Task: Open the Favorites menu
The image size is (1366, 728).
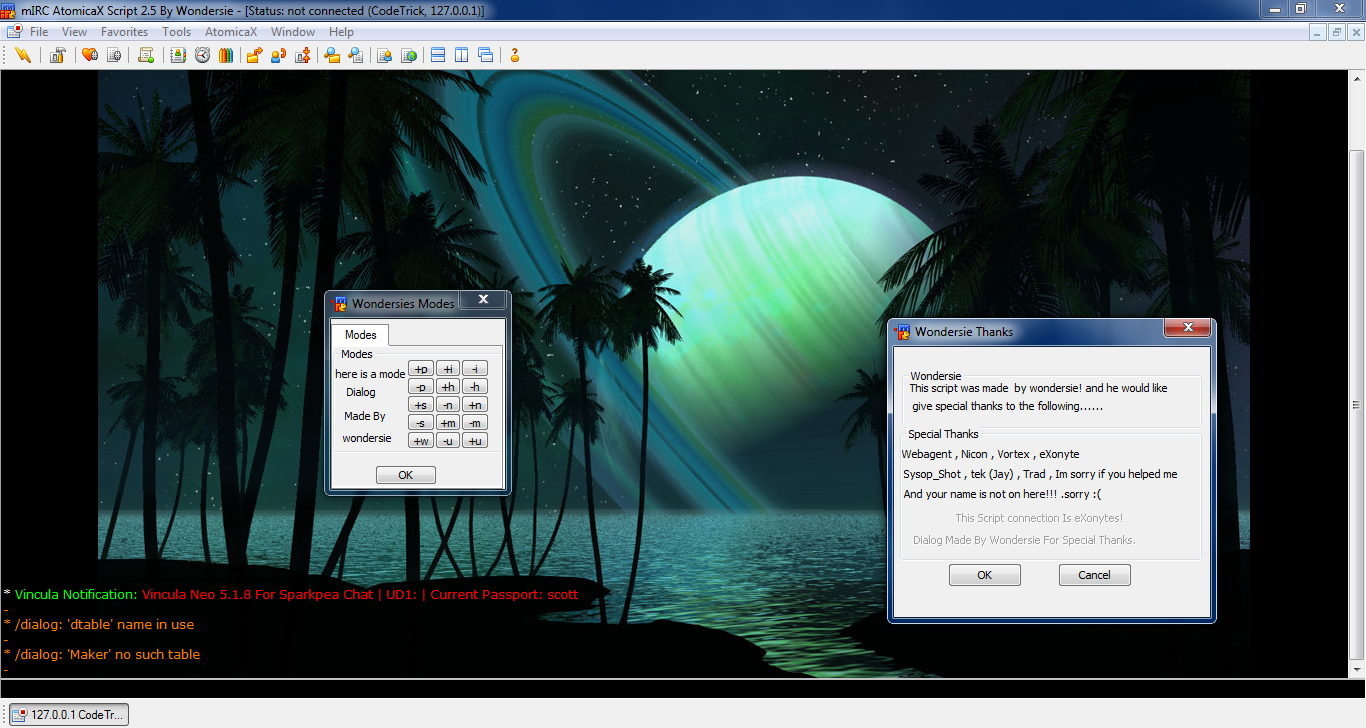Action: pos(125,32)
